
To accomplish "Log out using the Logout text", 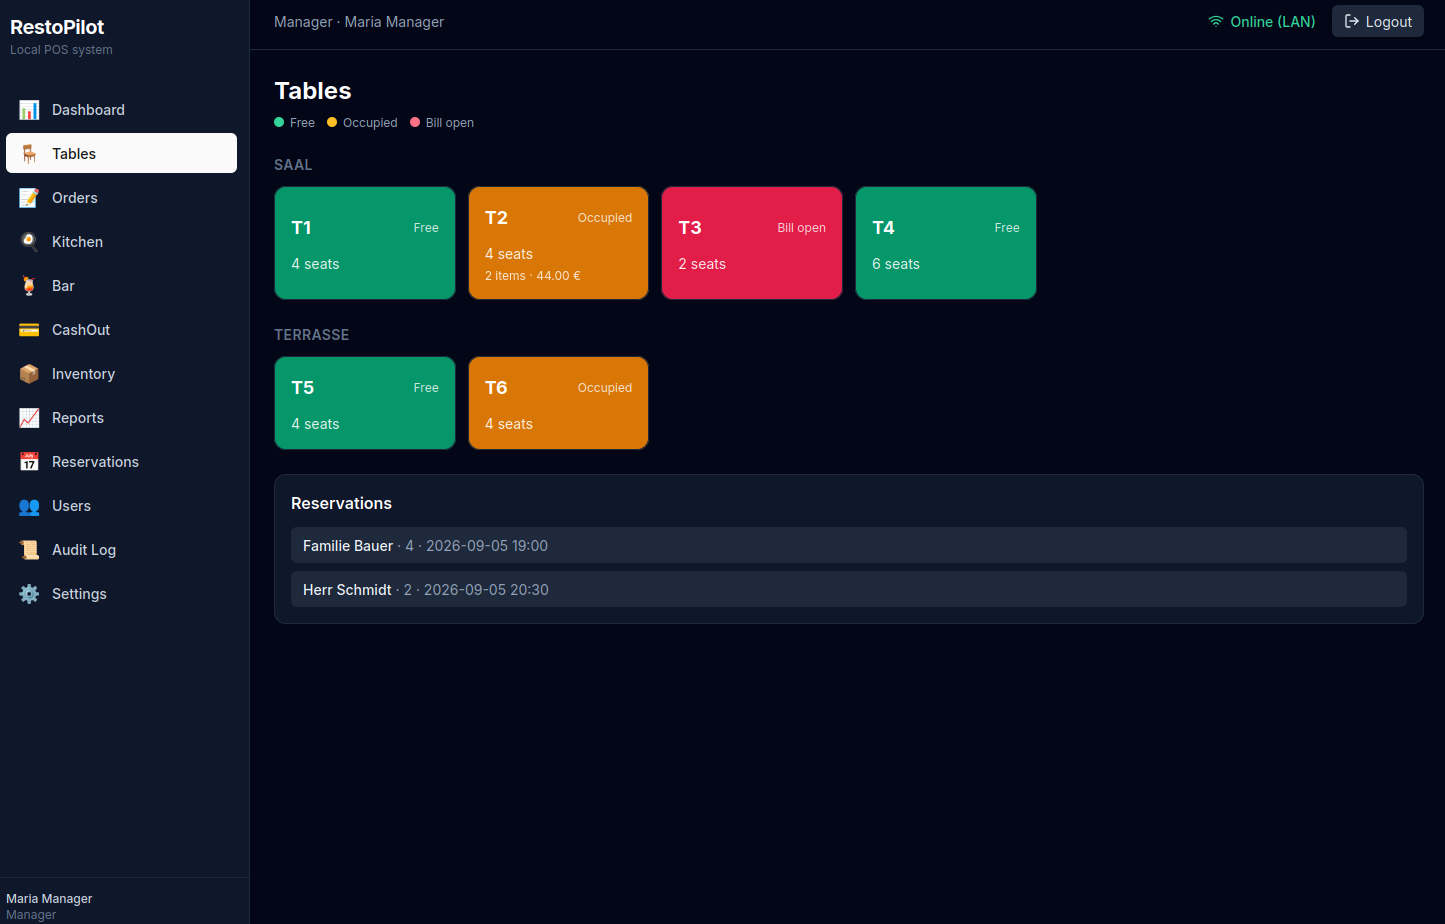I will click(x=1389, y=21).
